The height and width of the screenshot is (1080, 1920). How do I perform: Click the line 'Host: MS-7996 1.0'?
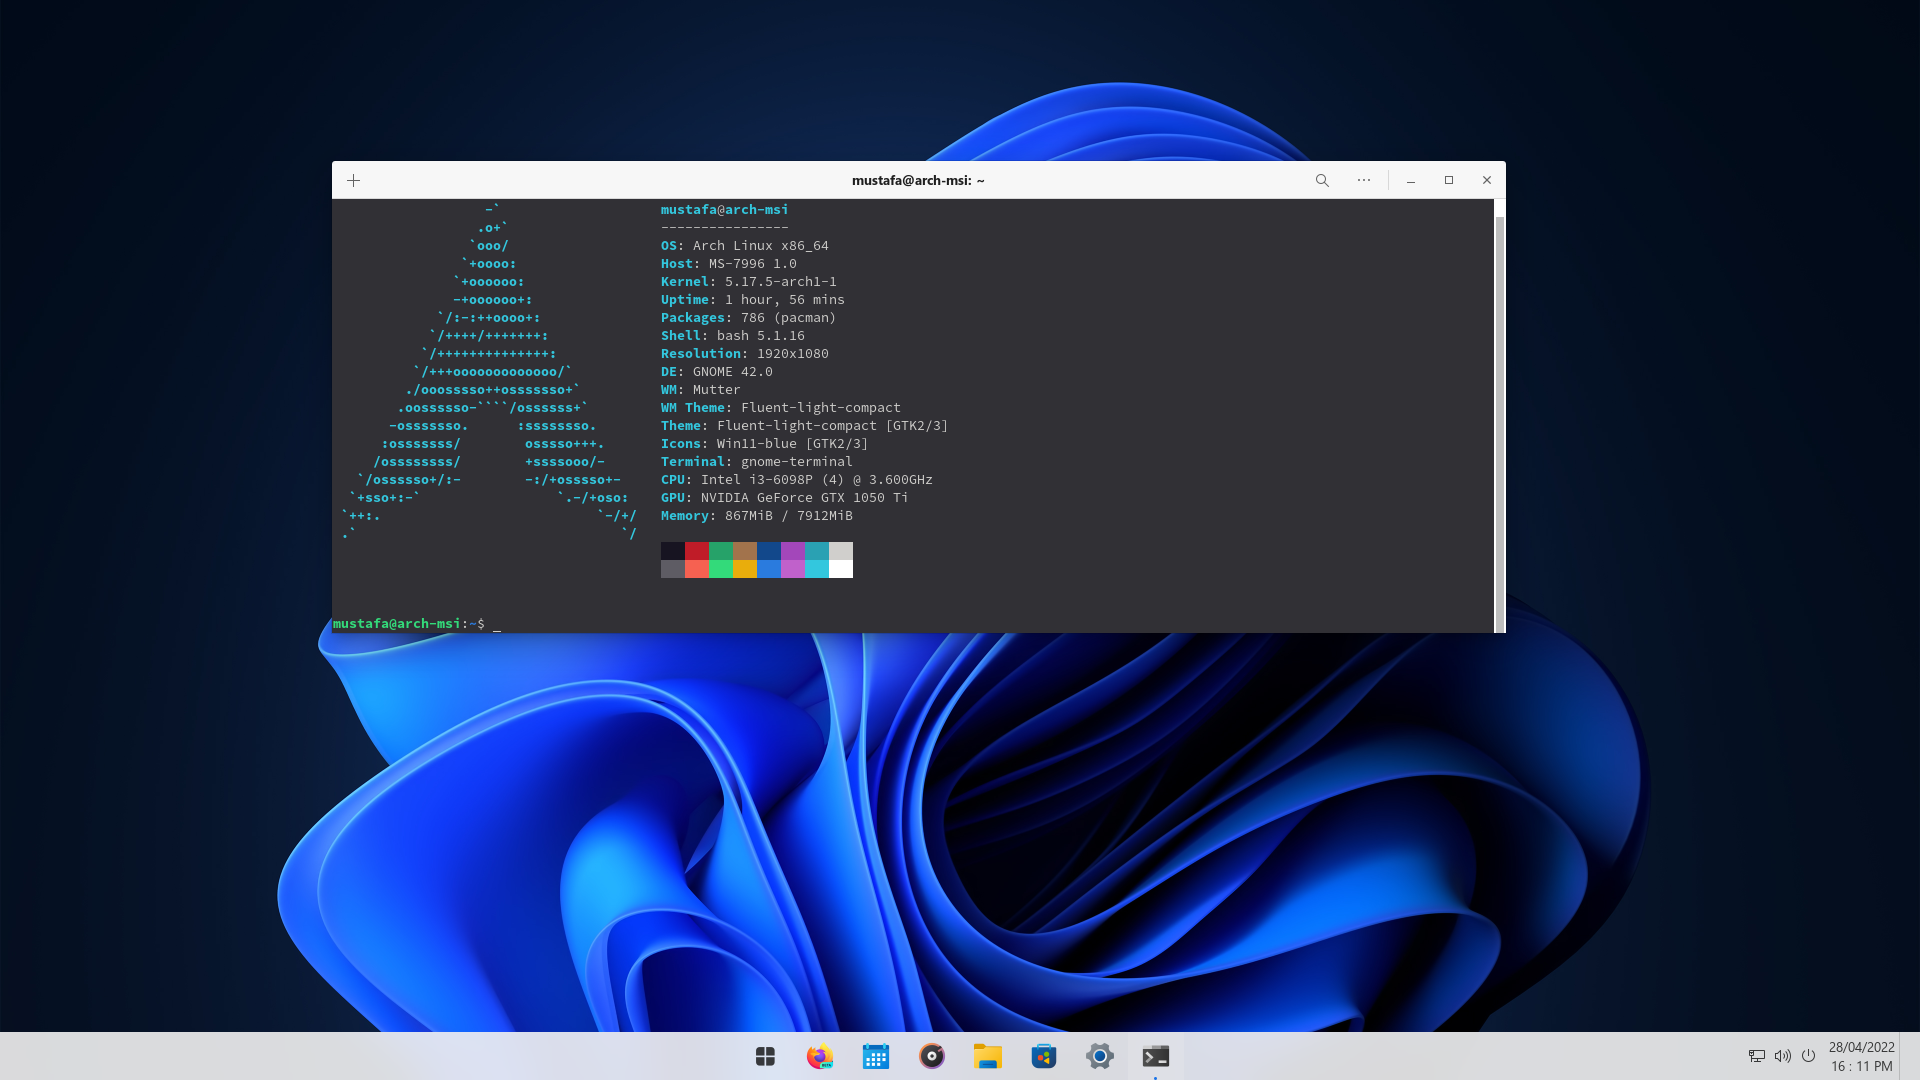(x=728, y=264)
